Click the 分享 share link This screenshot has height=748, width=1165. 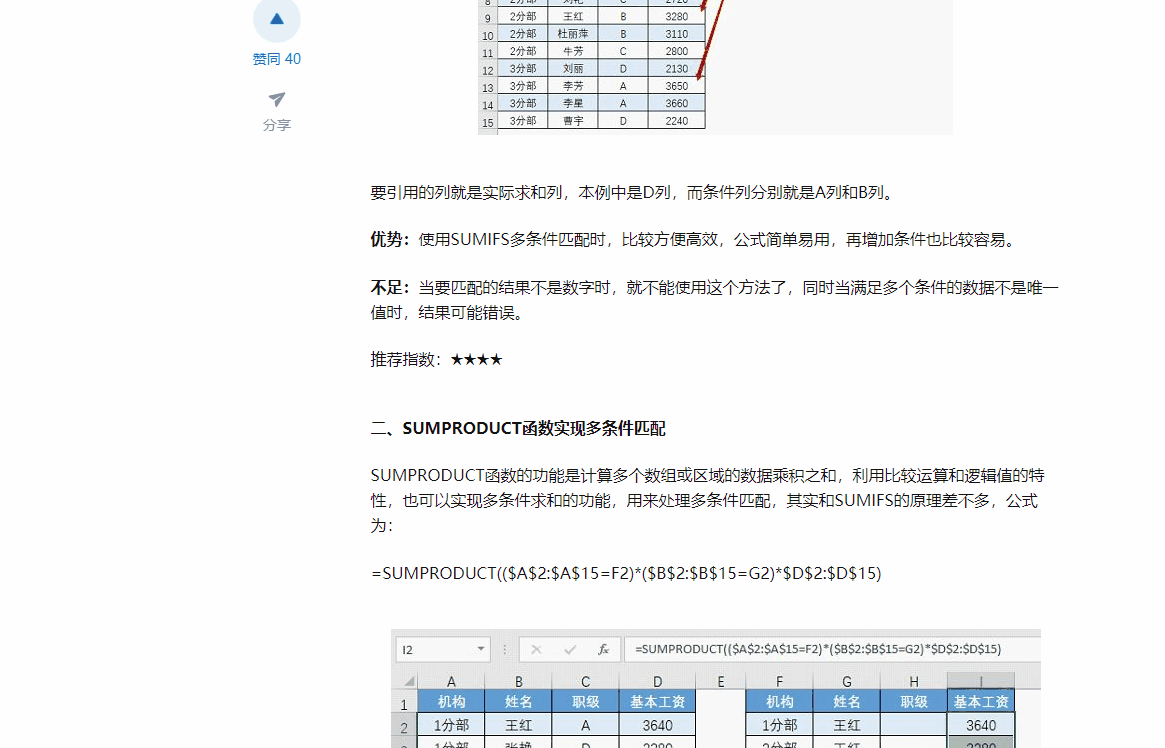point(277,124)
